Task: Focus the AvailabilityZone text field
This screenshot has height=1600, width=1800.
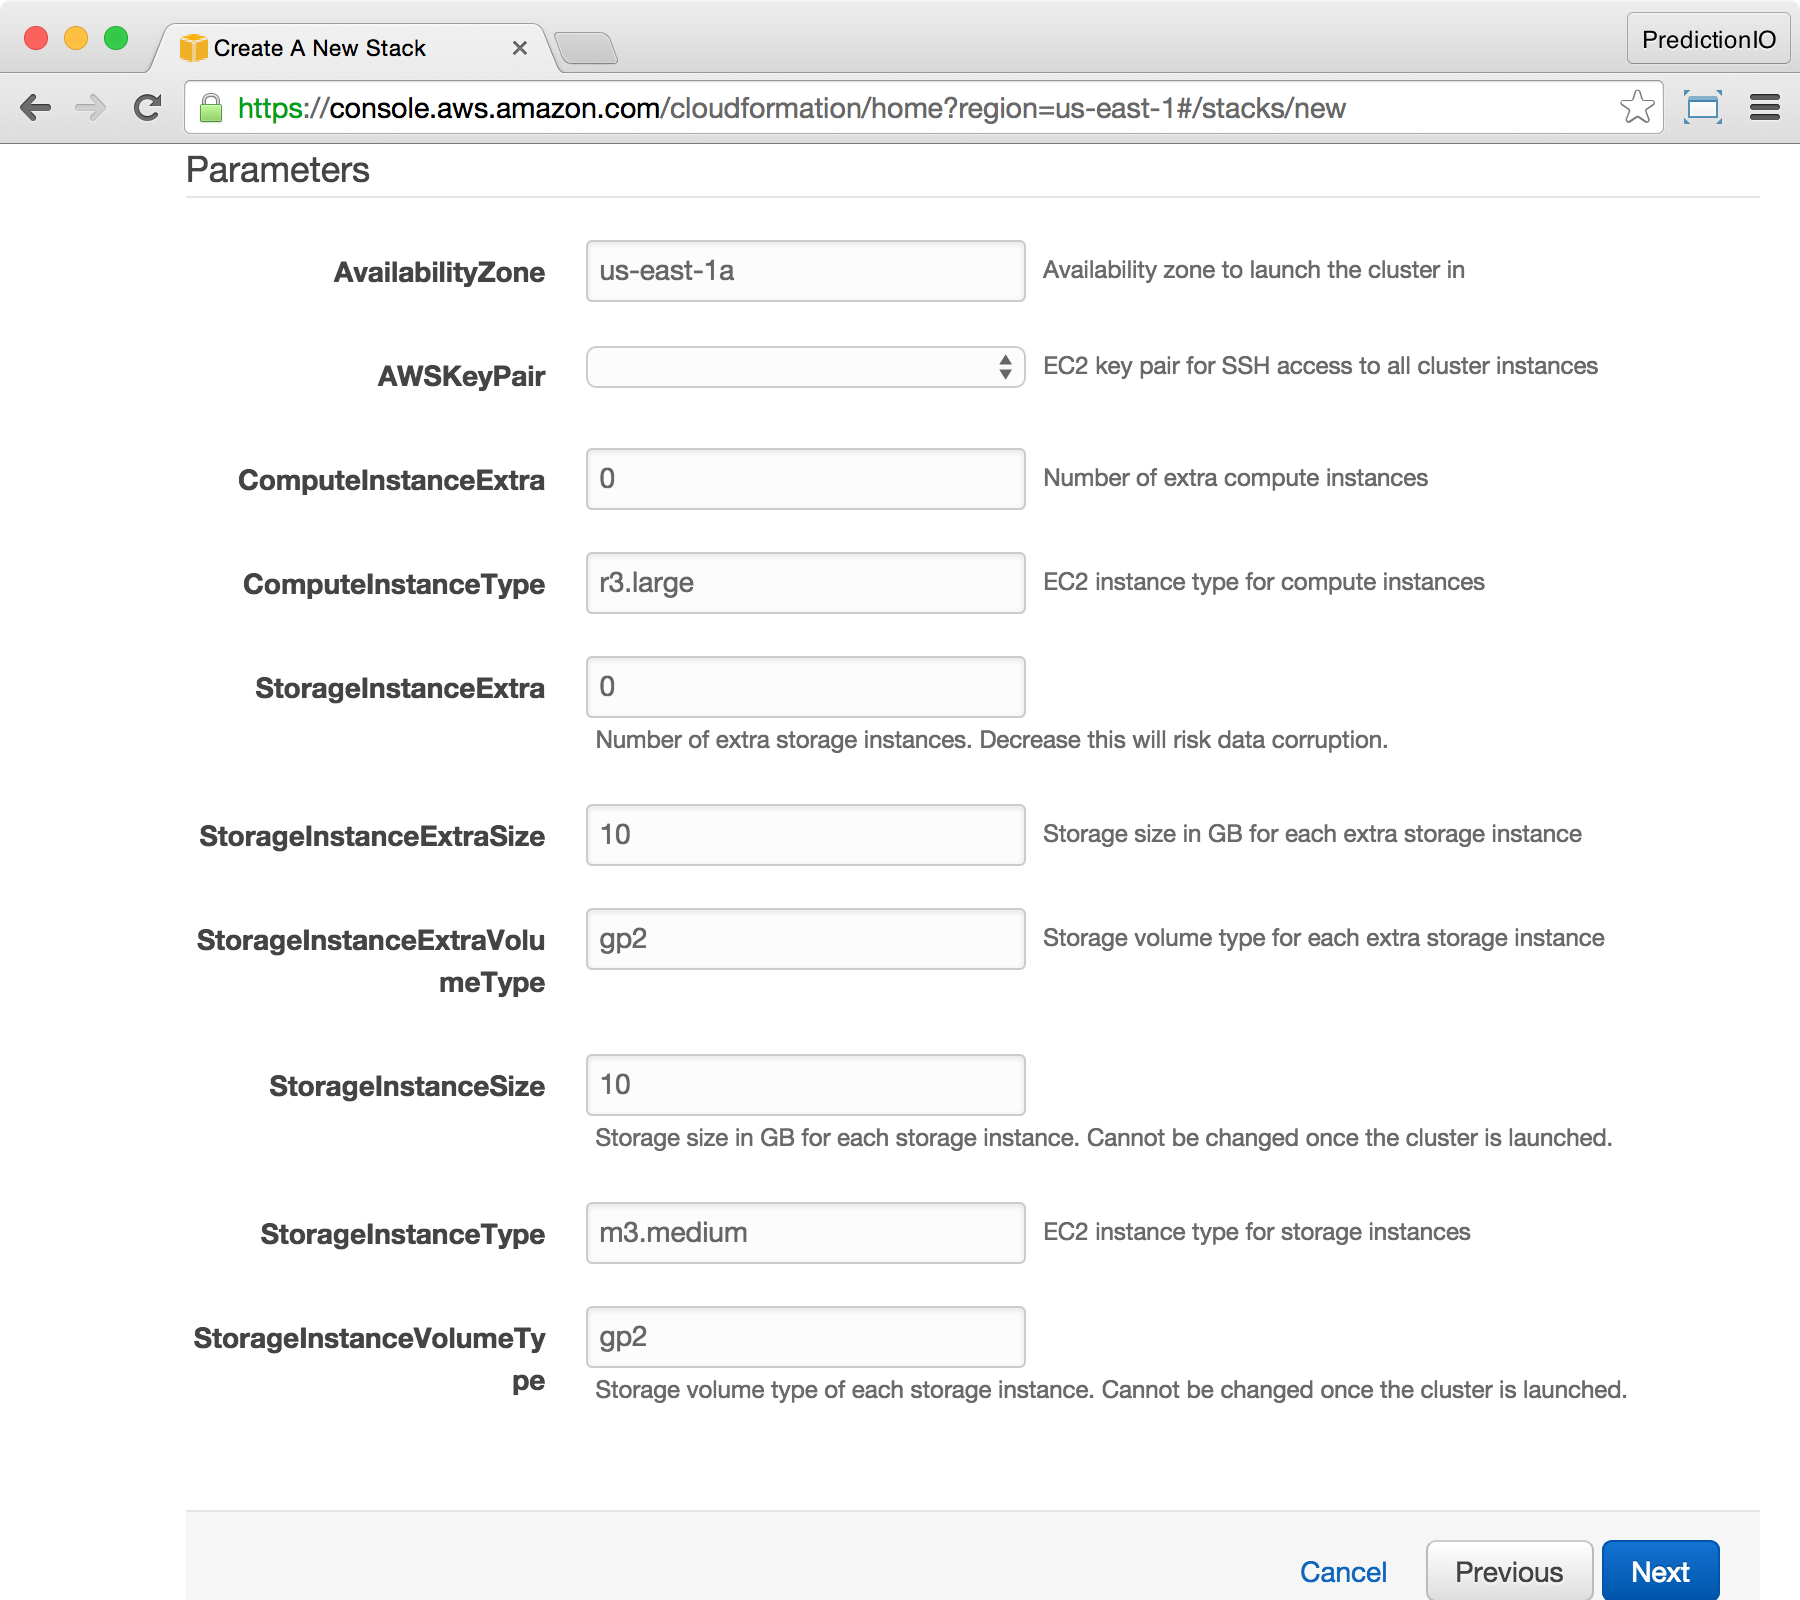Action: [805, 271]
